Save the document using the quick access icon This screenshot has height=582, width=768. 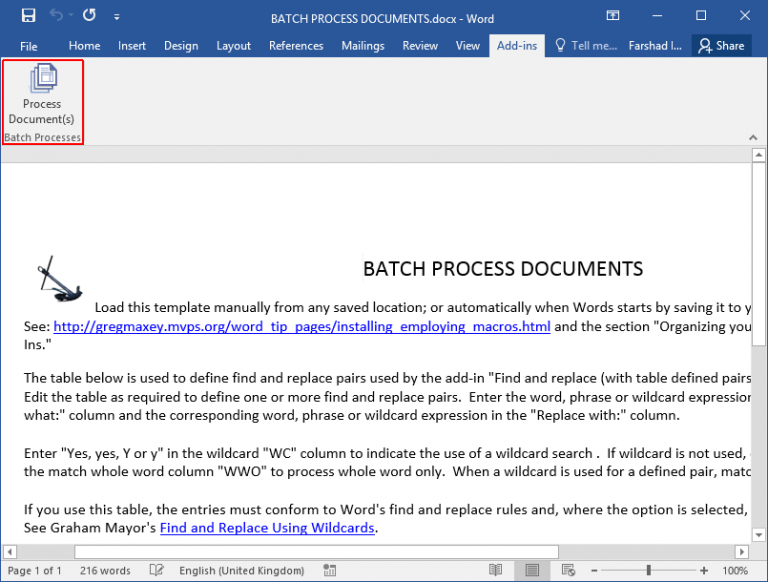[x=28, y=16]
